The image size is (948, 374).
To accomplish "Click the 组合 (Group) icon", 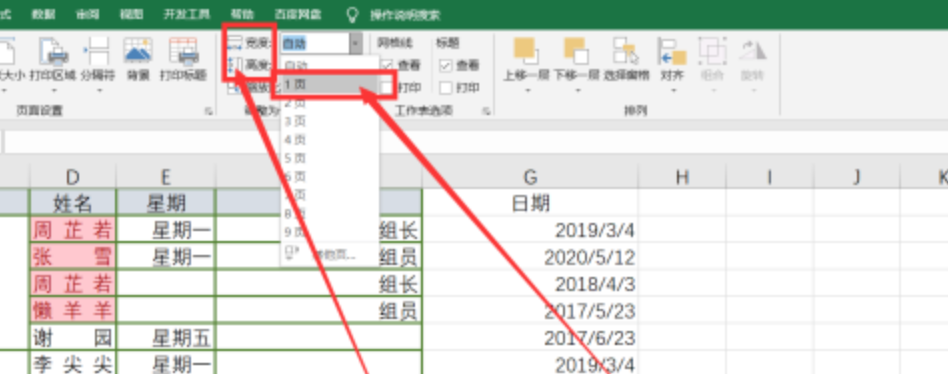I will click(x=712, y=51).
